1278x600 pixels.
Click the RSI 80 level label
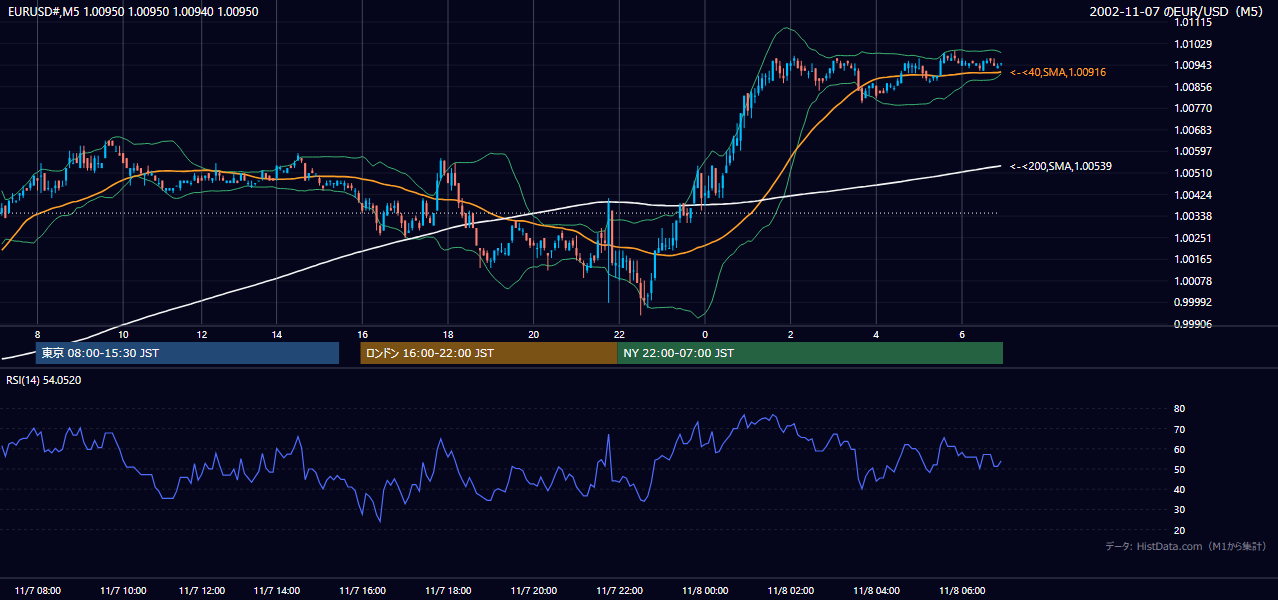[x=1179, y=409]
